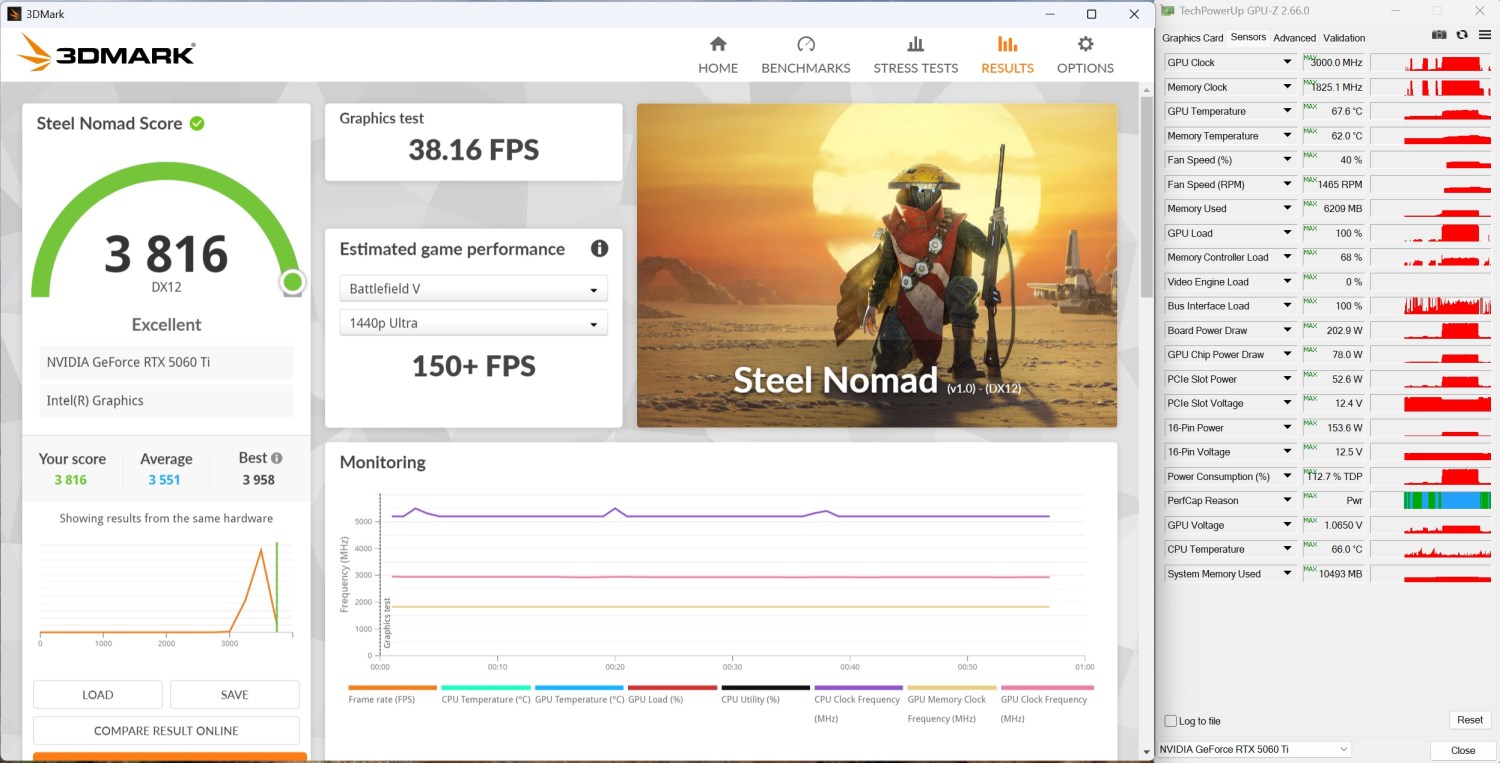Viewport: 1500px width, 763px height.
Task: Expand the Fan Speed (%) sensor dropdown
Action: point(1287,160)
